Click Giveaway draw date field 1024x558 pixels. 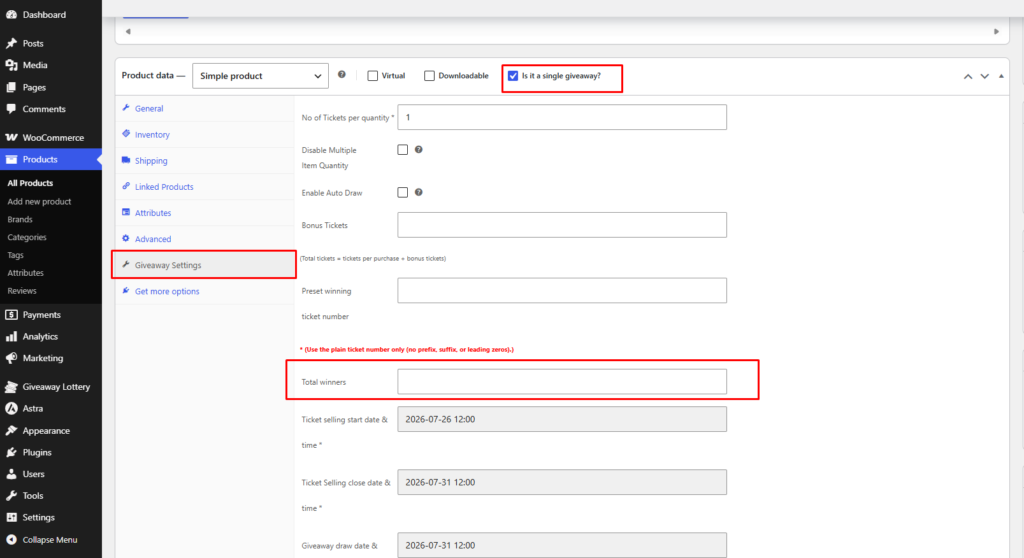[x=562, y=545]
